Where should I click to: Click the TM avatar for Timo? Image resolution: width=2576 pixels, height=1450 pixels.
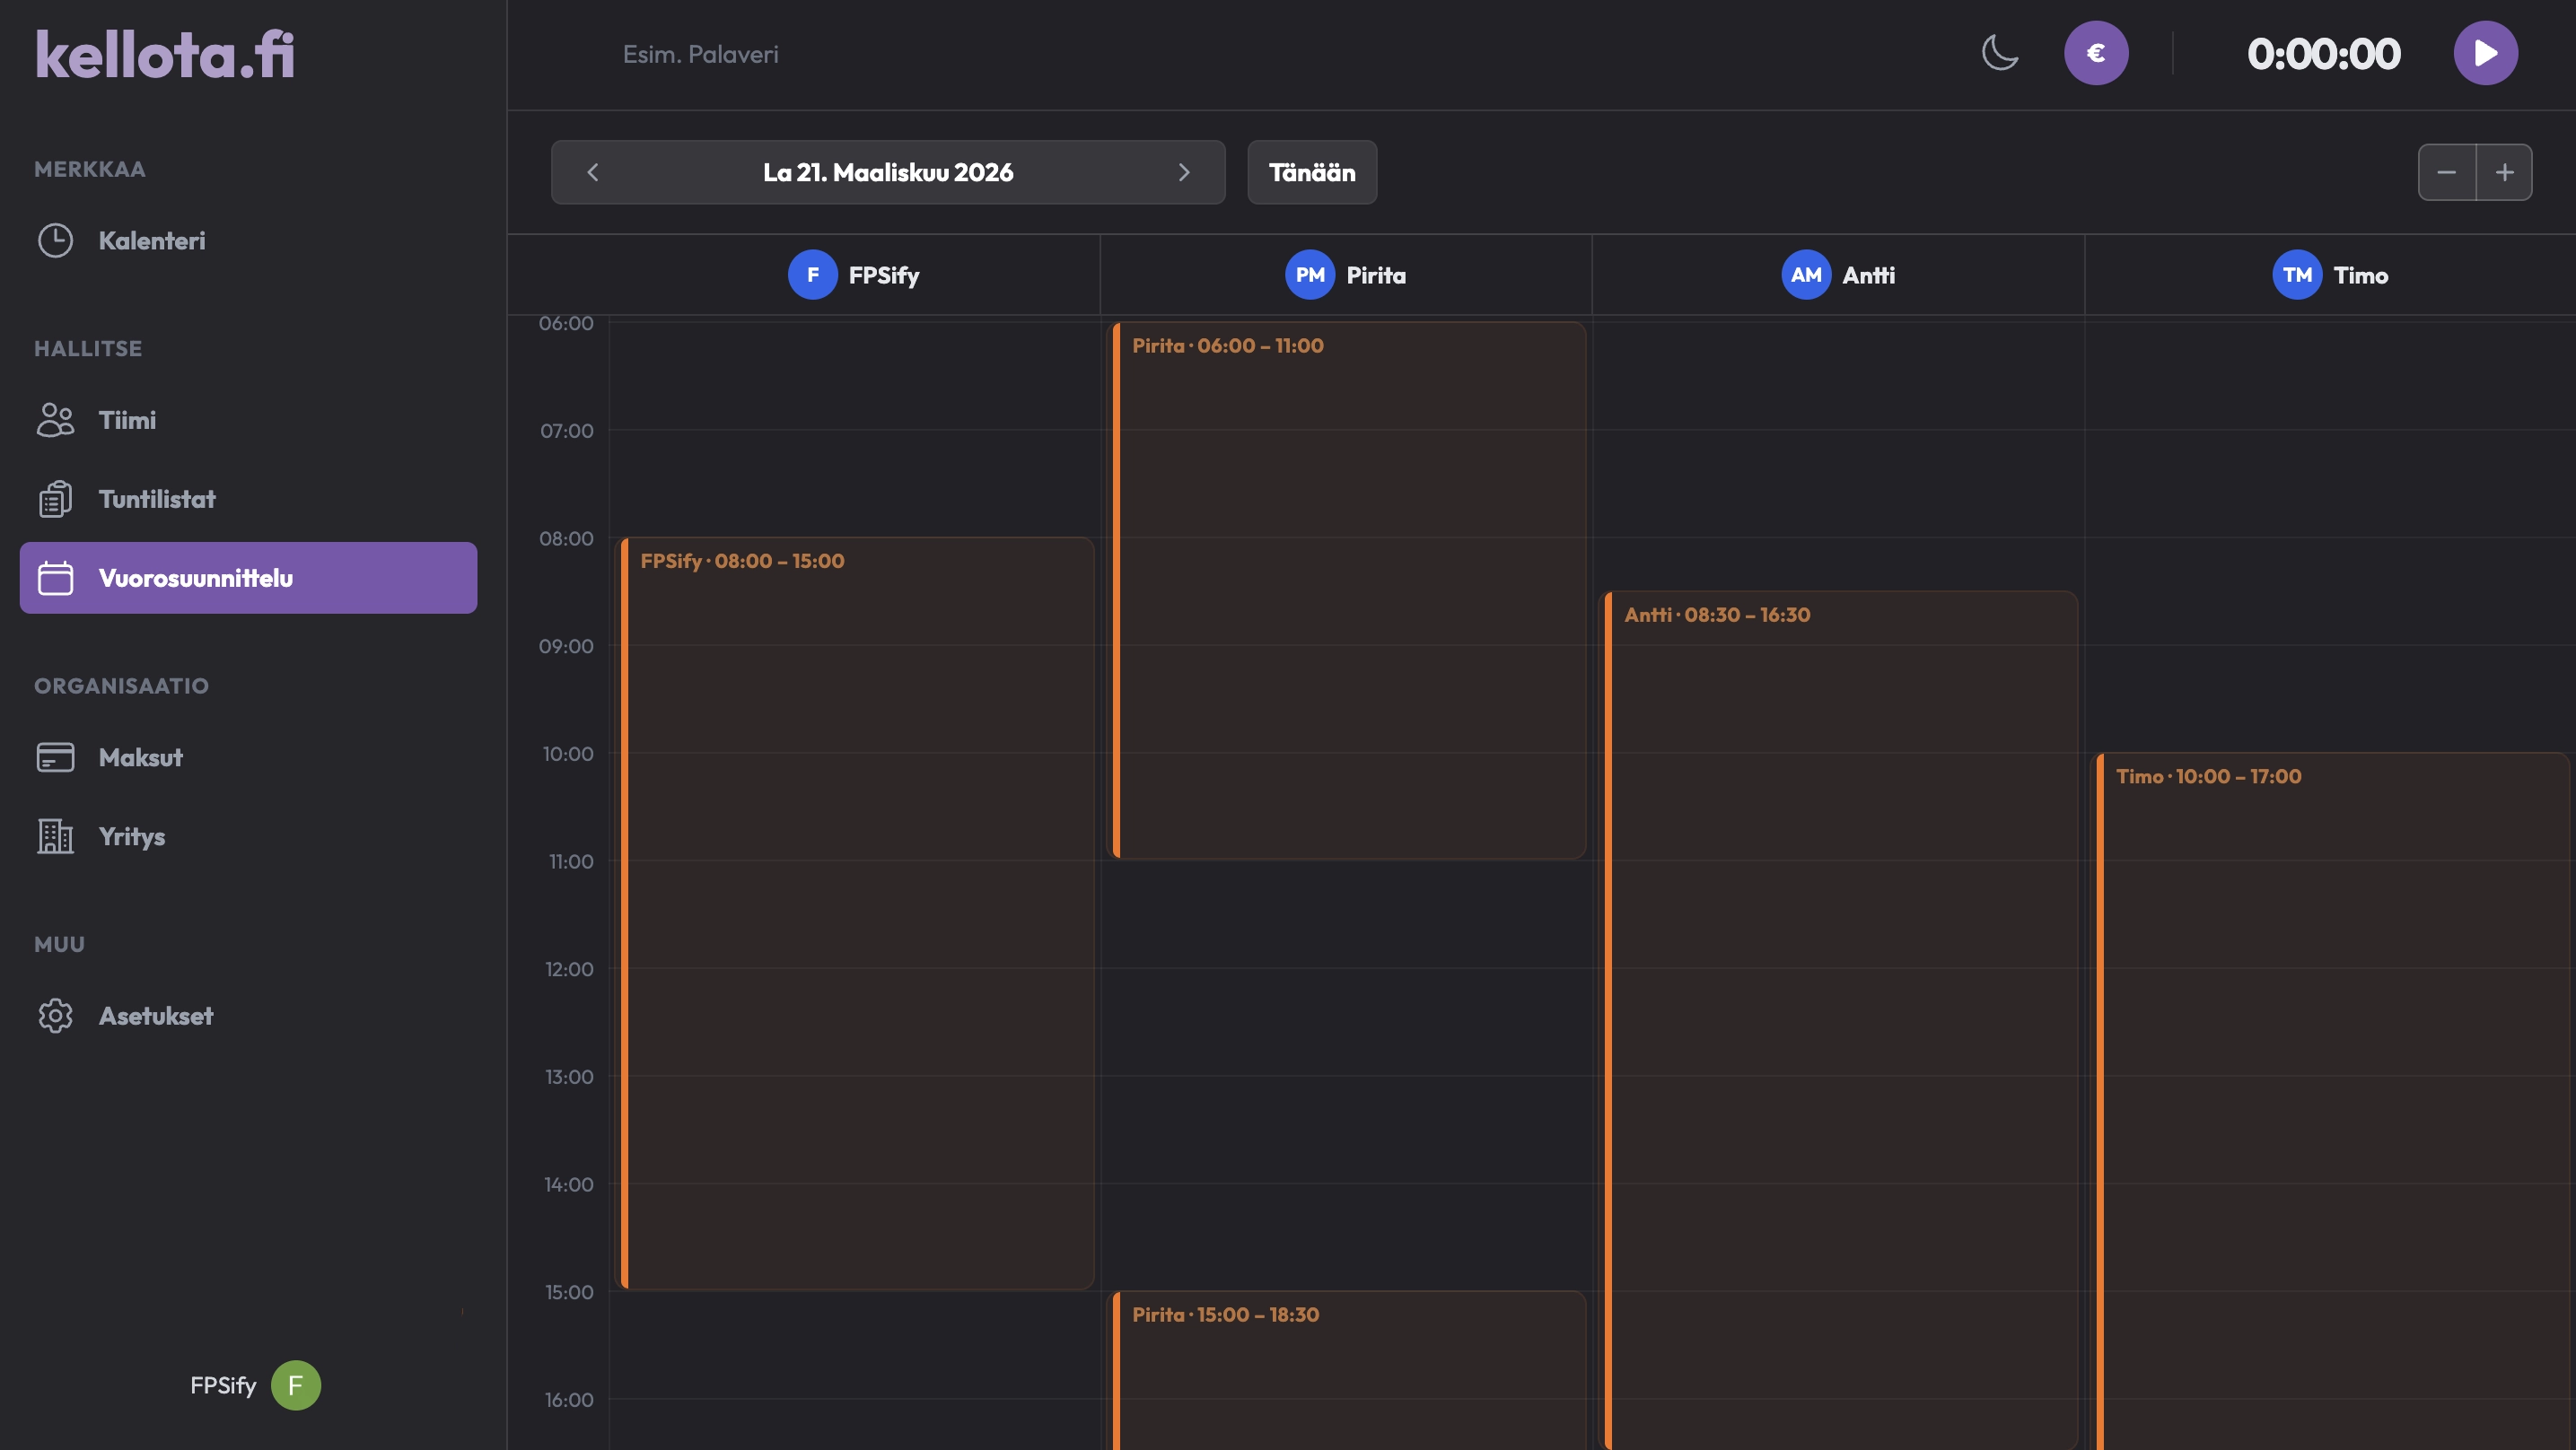click(2296, 275)
